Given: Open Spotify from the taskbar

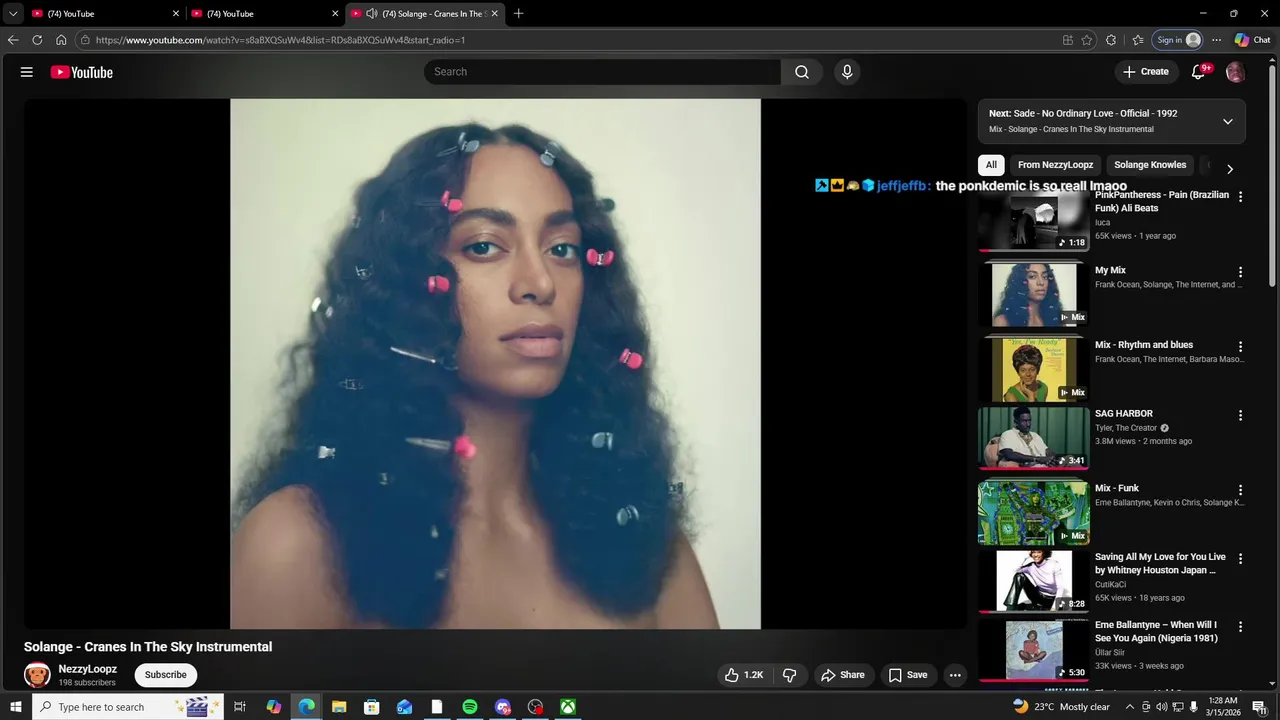Looking at the screenshot, I should [x=470, y=707].
